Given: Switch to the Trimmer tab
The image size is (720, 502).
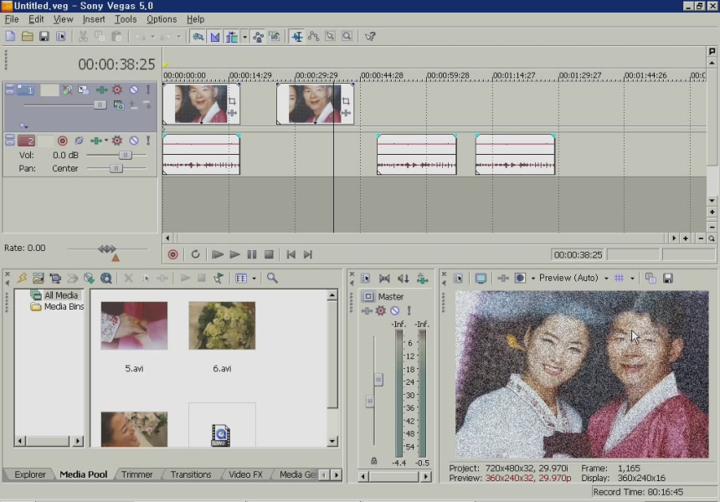Looking at the screenshot, I should (x=137, y=475).
